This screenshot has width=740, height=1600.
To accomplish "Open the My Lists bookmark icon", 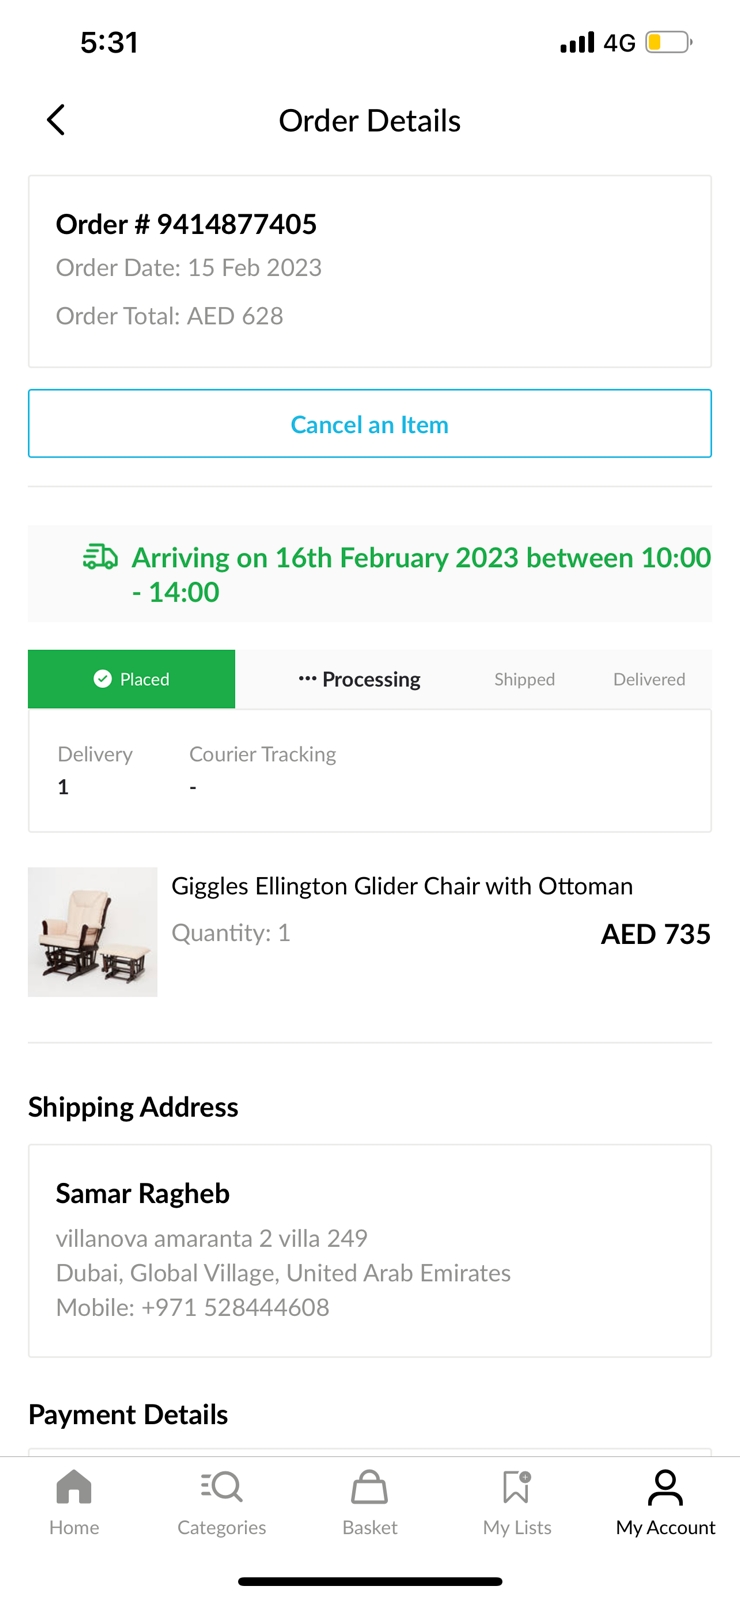I will [517, 1487].
